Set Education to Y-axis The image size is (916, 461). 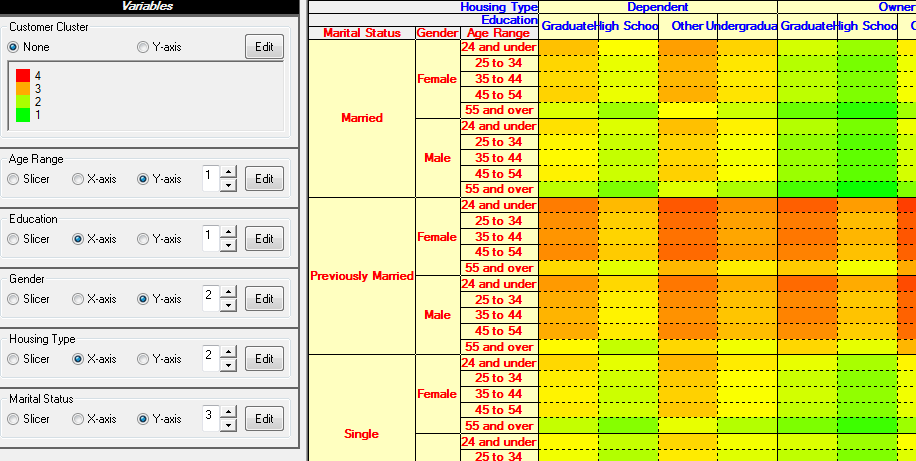tap(143, 239)
